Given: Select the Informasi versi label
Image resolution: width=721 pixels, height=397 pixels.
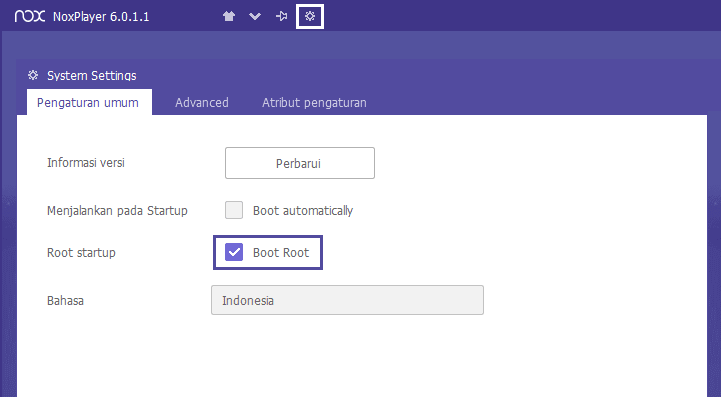Looking at the screenshot, I should [86, 163].
